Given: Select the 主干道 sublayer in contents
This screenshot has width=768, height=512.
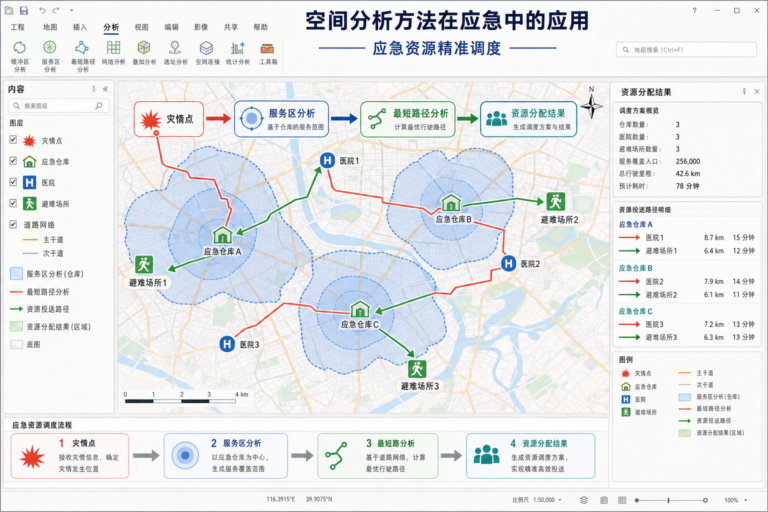Looking at the screenshot, I should [43, 240].
